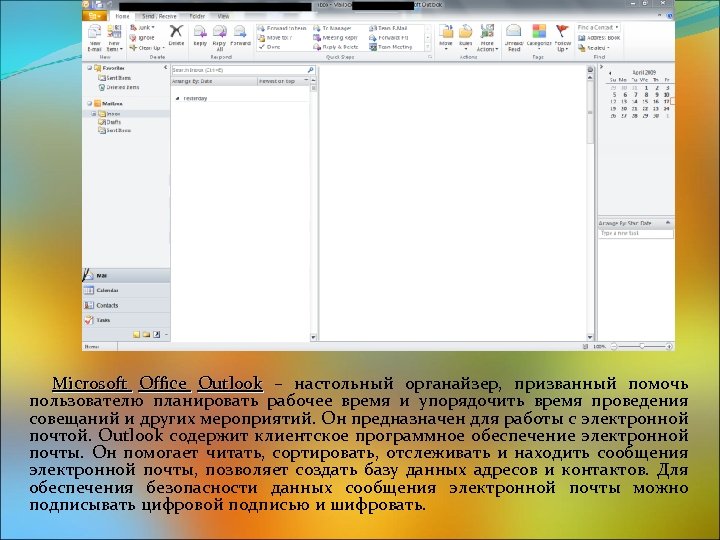Select the Team E-Mail quick step
Screen dimensions: 720x540
388,28
